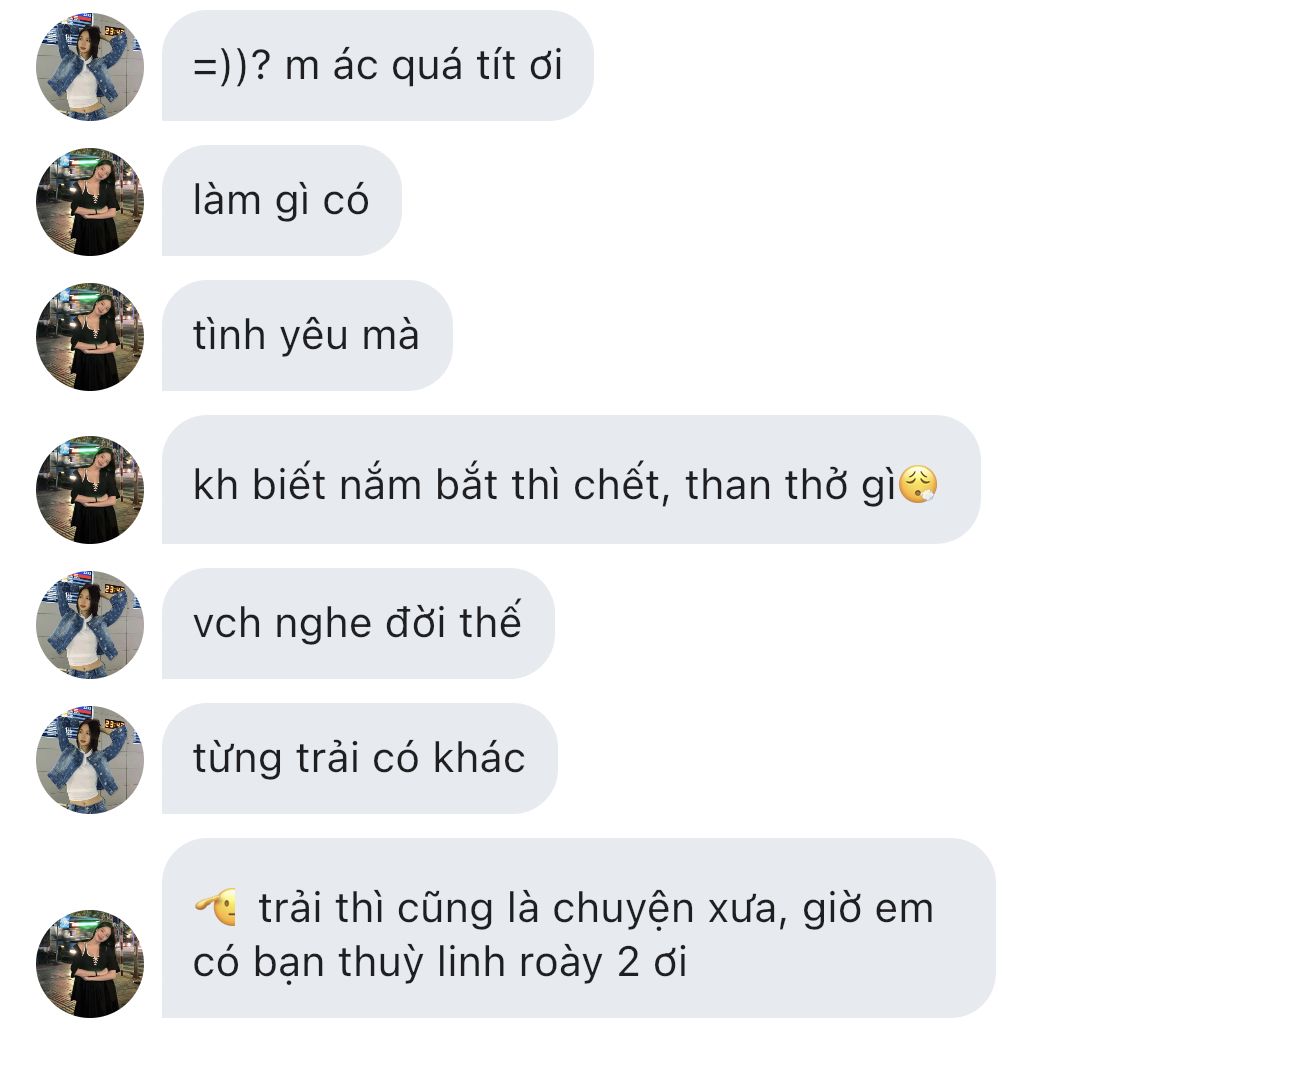Viewport: 1290px width, 1065px height.
Task: Click the "từng trải có khác" message bubble
Action: pyautogui.click(x=359, y=759)
